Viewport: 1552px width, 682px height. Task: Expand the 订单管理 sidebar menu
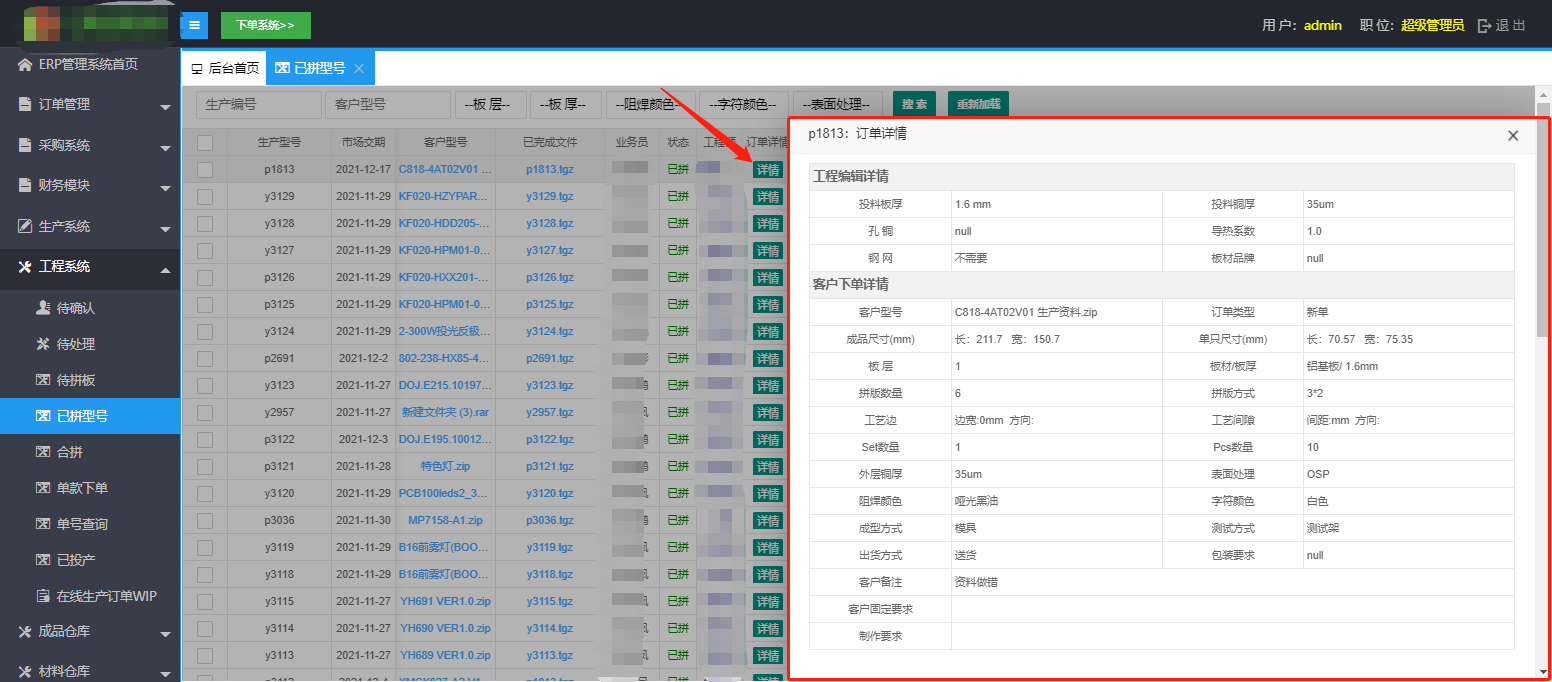90,105
